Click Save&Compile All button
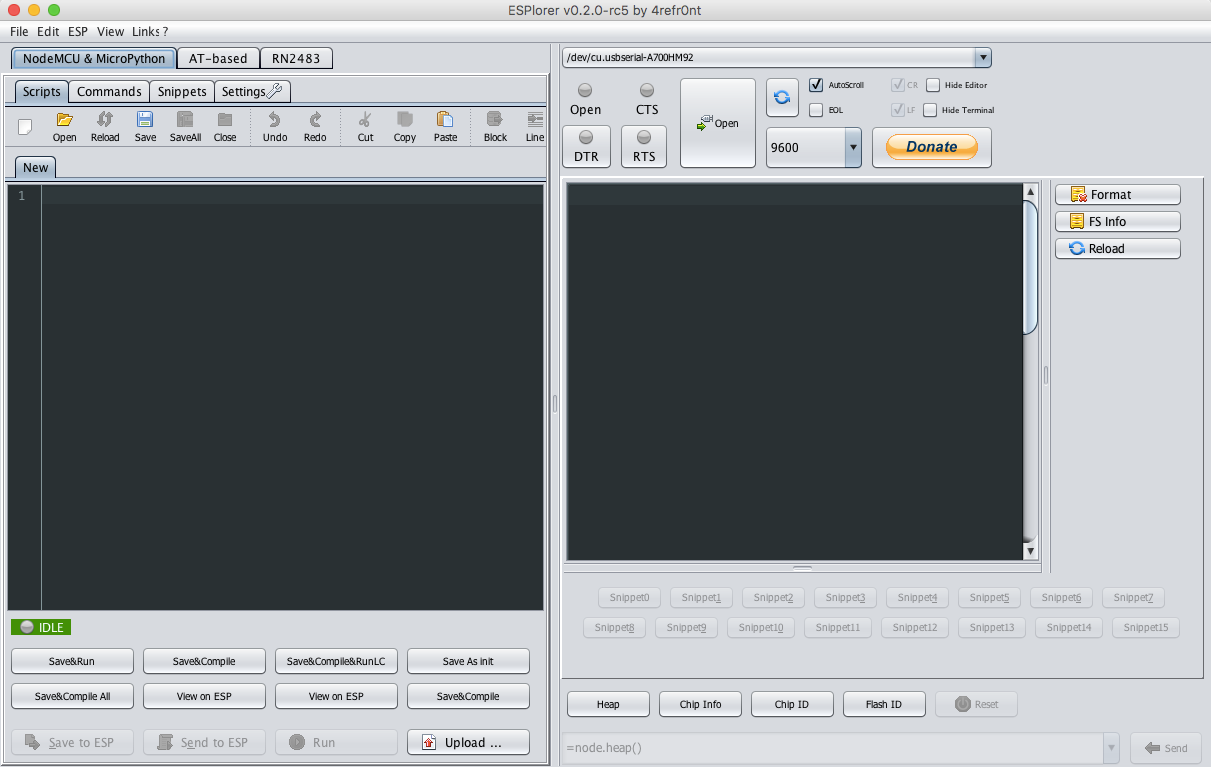The width and height of the screenshot is (1211, 767). tap(72, 696)
